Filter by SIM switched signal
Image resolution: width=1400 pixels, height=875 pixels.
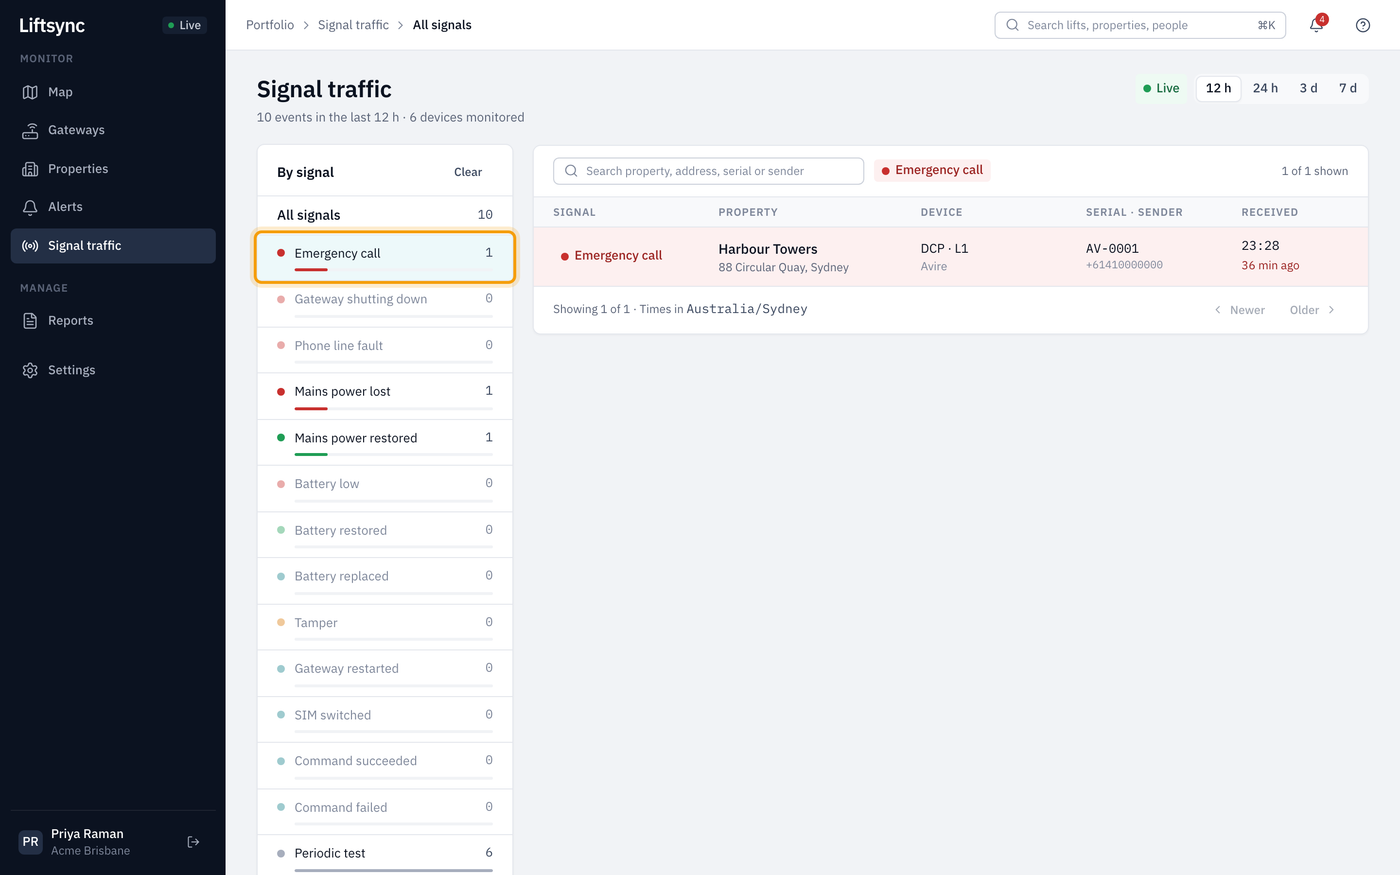pyautogui.click(x=385, y=719)
